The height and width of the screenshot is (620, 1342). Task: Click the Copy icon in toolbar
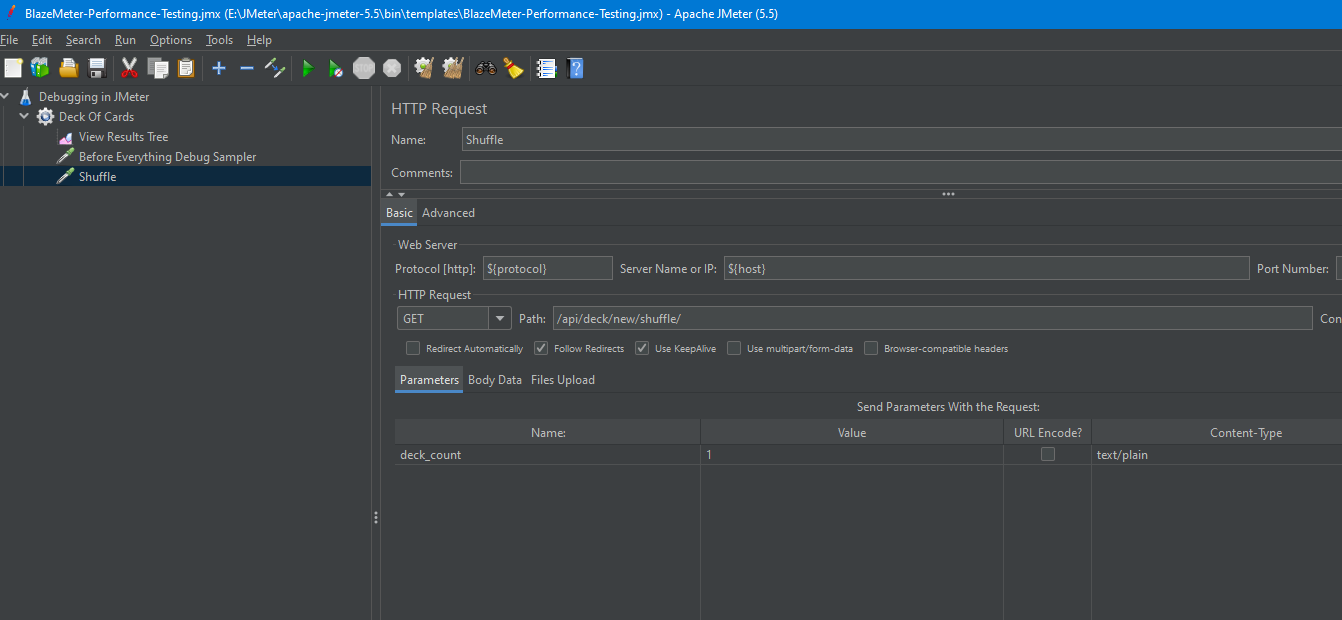pos(158,68)
